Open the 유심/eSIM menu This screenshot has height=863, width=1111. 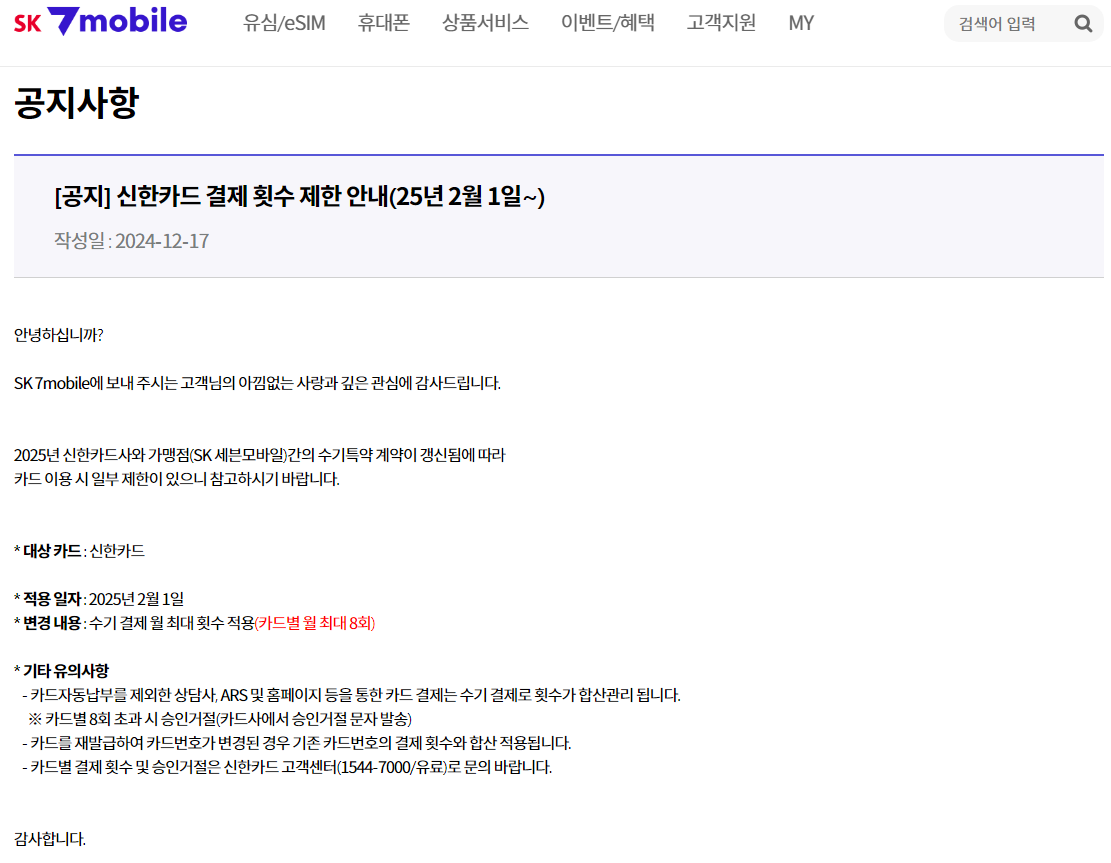(284, 23)
